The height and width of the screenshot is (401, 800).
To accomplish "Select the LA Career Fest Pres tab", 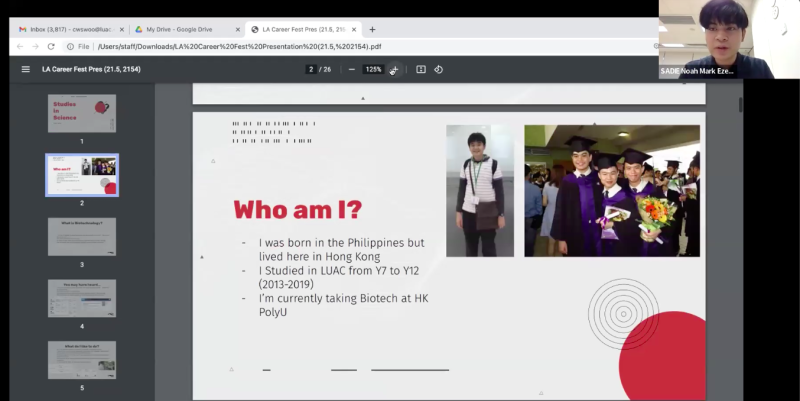I will point(304,30).
